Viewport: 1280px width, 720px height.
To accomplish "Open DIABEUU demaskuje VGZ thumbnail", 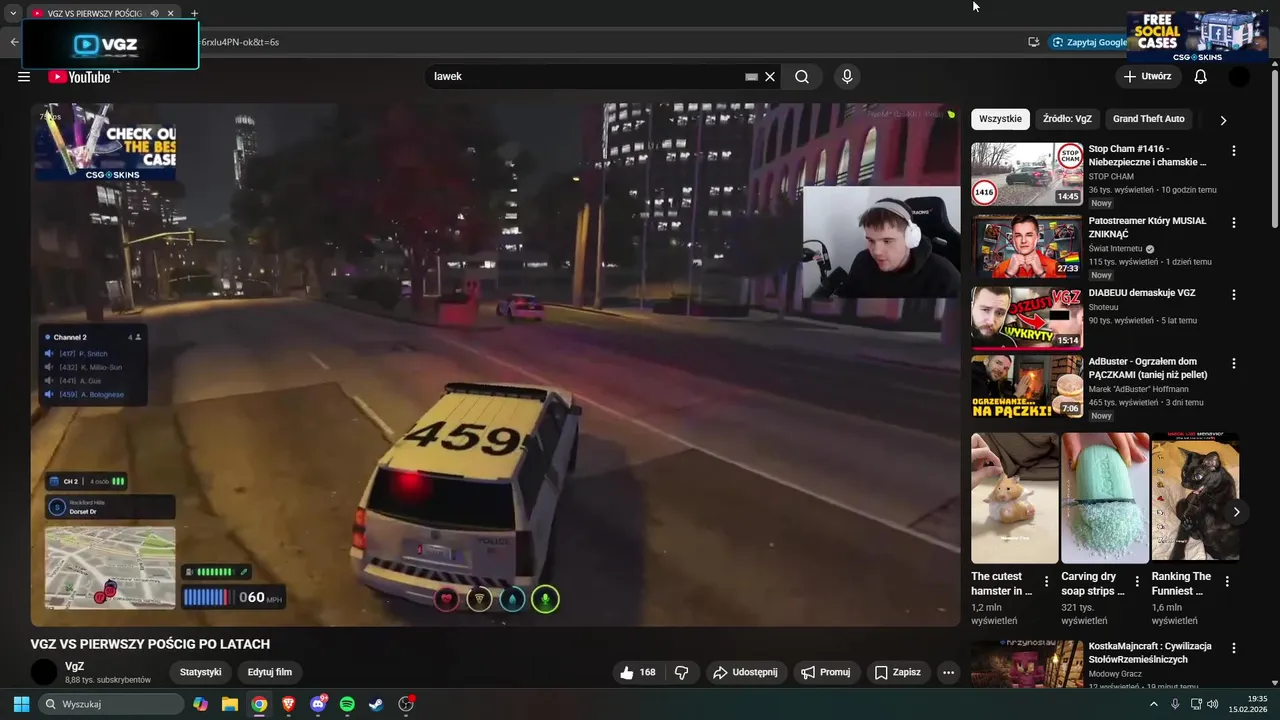I will coord(1027,318).
